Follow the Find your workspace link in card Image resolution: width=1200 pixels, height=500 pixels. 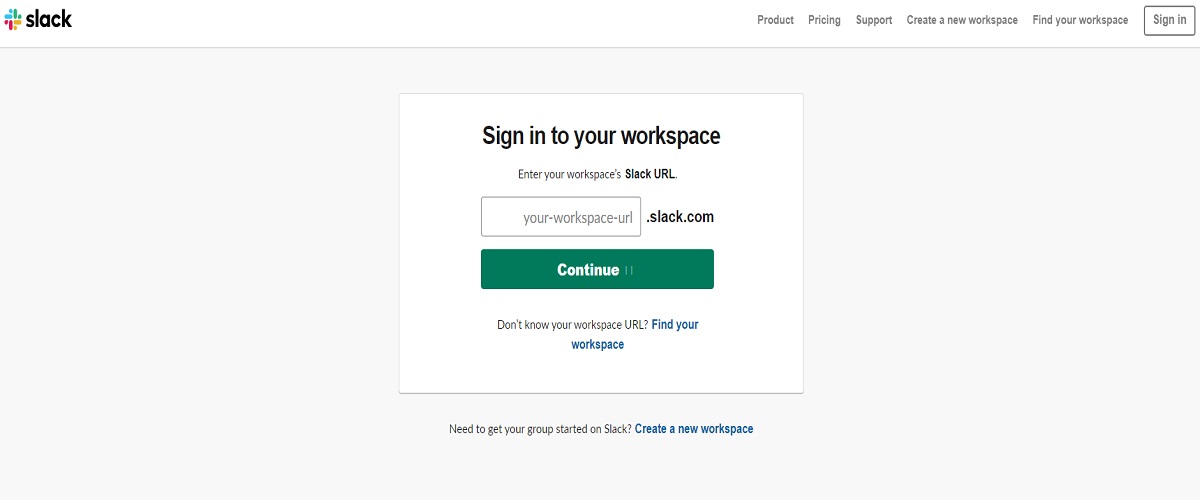pos(674,325)
